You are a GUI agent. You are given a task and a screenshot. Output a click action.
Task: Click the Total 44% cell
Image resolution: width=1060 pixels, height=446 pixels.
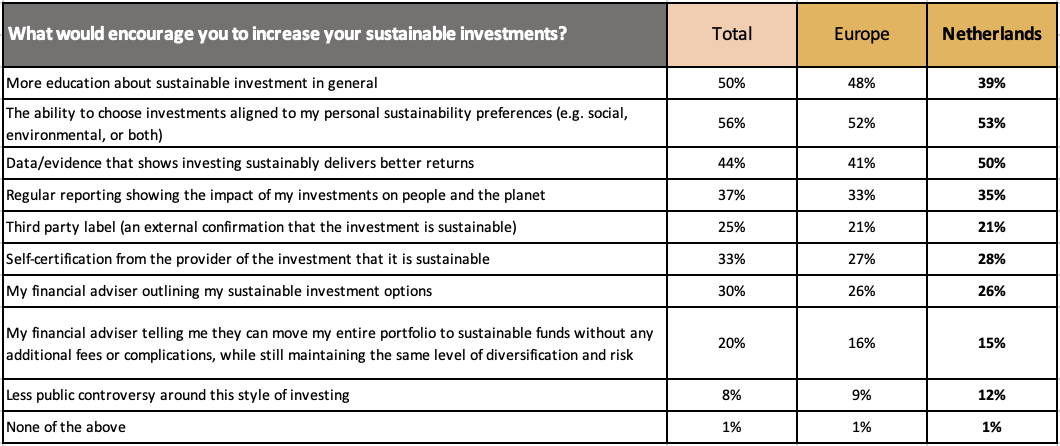(731, 163)
